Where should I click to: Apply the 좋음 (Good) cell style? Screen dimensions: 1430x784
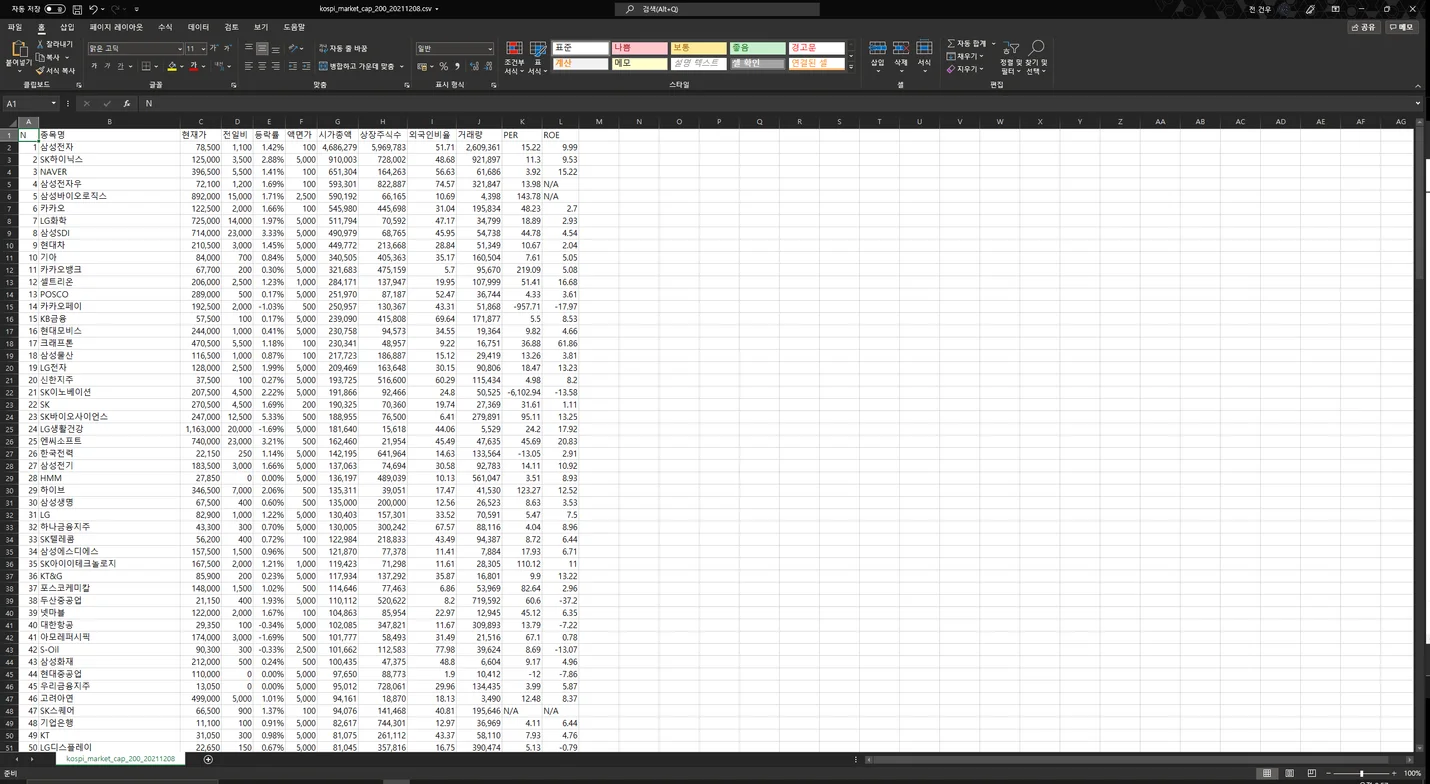point(757,48)
